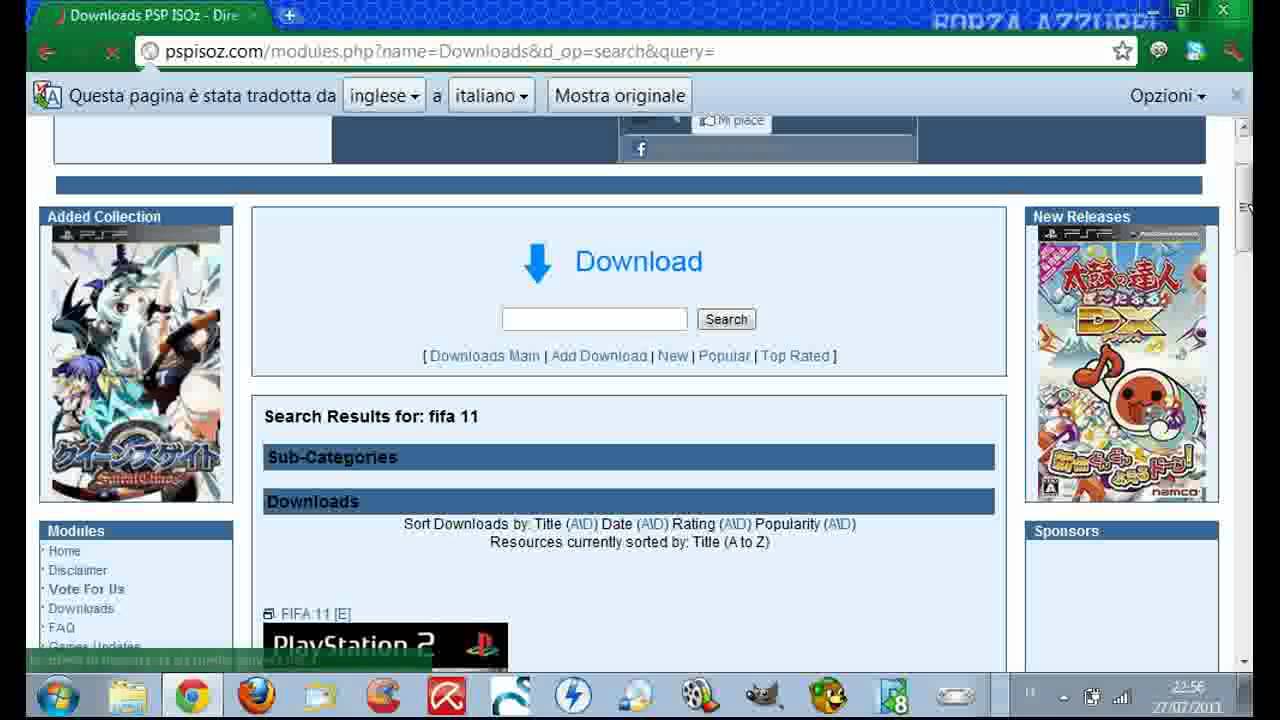Show hidden system tray icons
The image size is (1280, 720).
click(x=1063, y=697)
